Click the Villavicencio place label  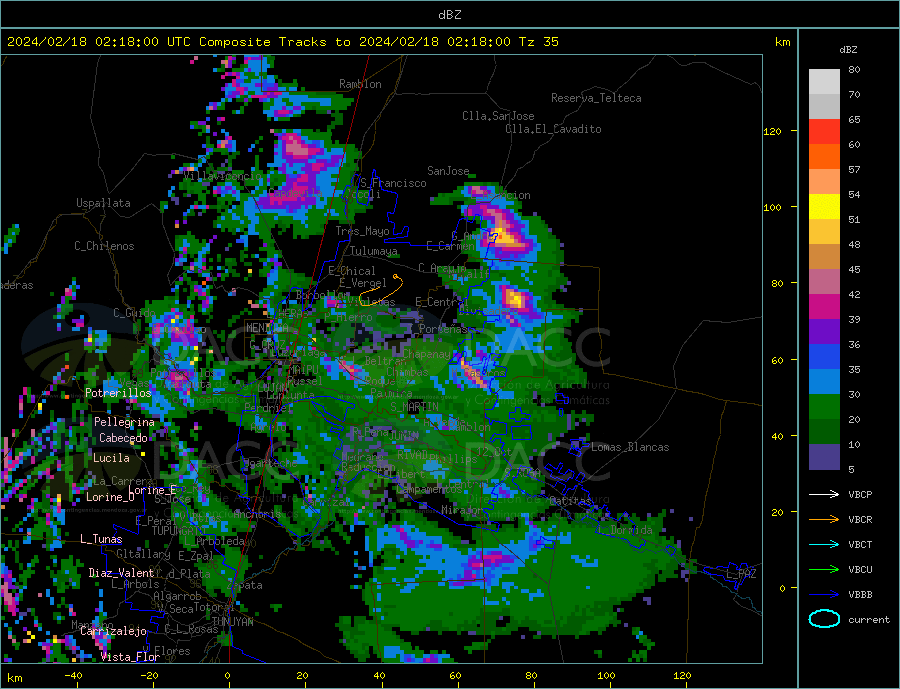(223, 176)
